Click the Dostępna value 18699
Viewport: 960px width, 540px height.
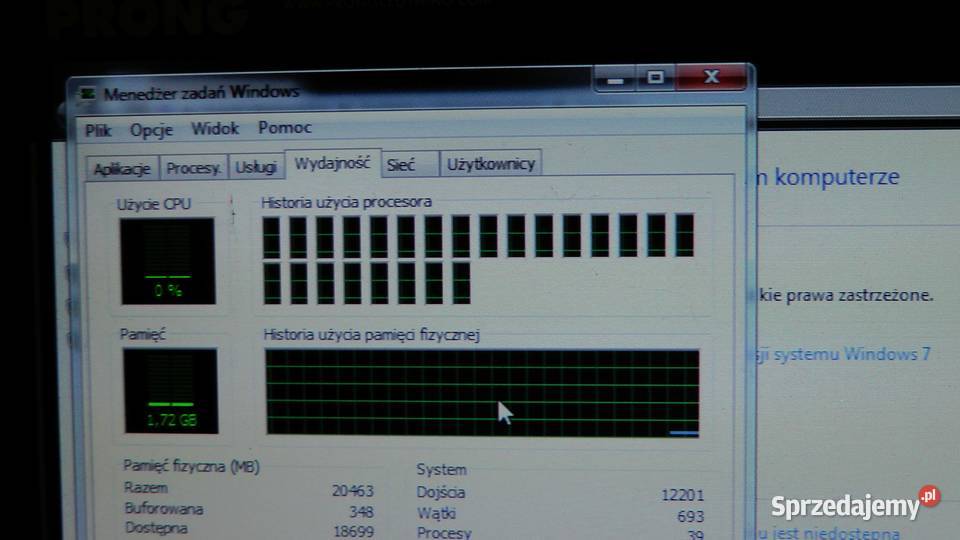pos(353,531)
